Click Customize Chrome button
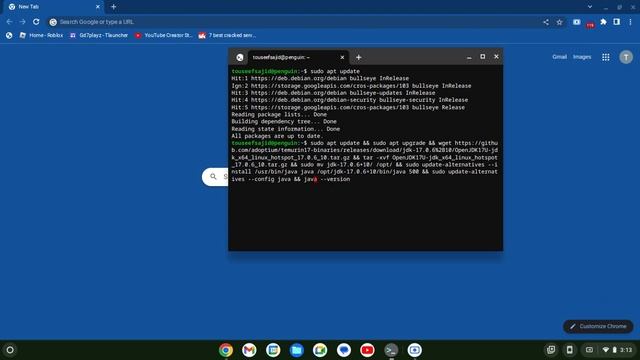Screen dimensions: 640x360 [598, 326]
